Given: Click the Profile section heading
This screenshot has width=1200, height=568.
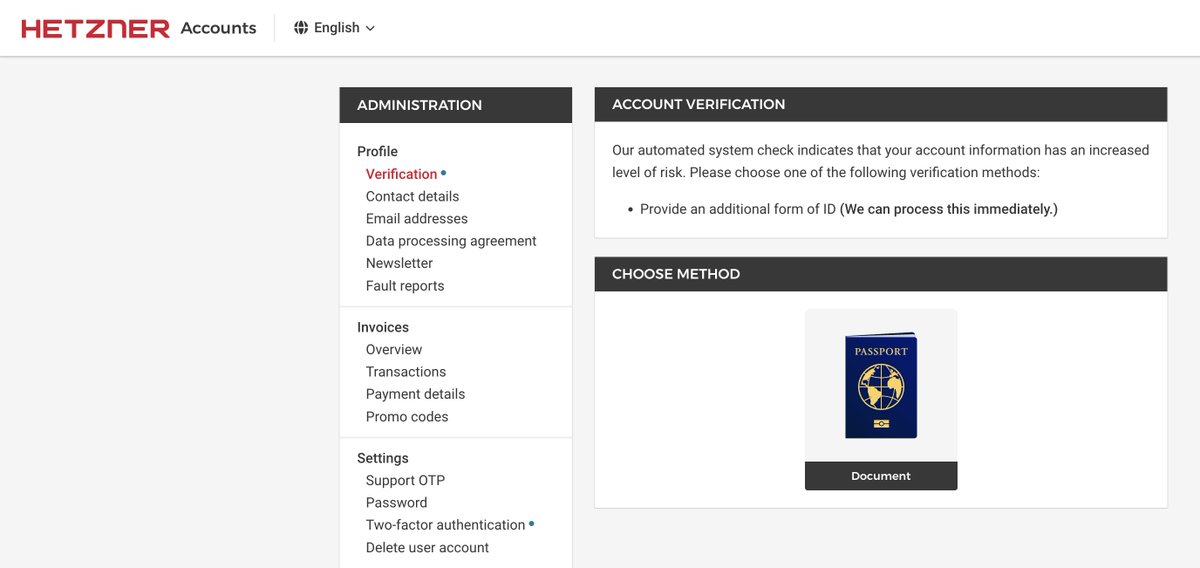Looking at the screenshot, I should pos(377,151).
